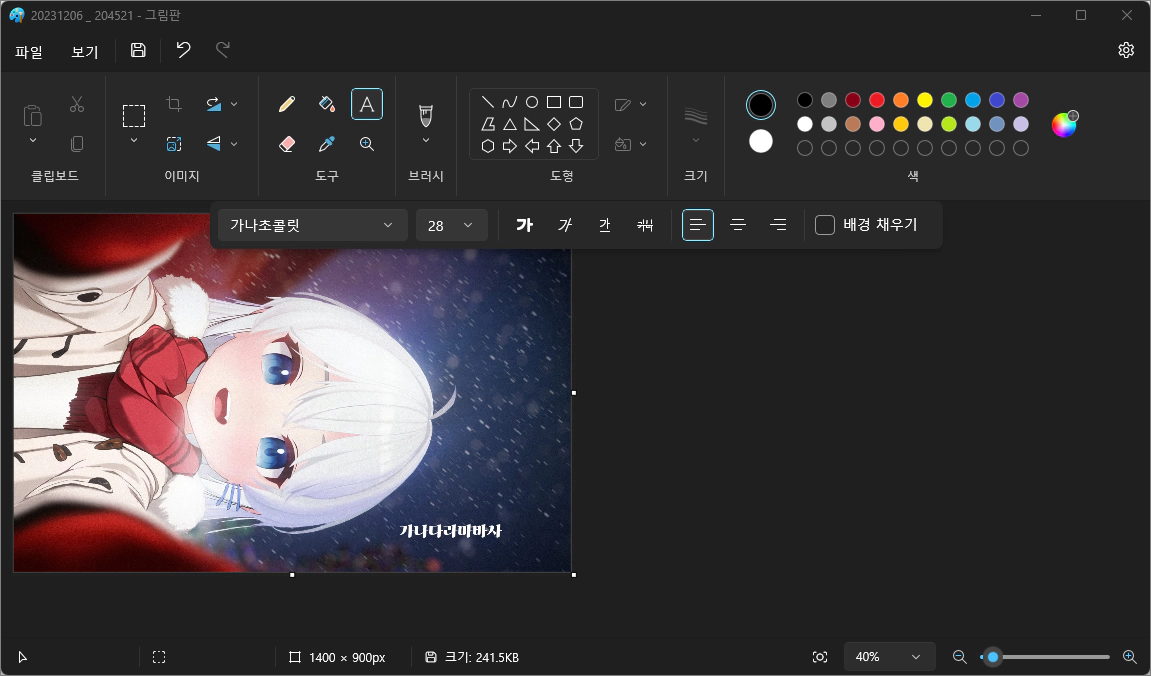Choose the Line shape
The height and width of the screenshot is (676, 1151).
pos(487,102)
